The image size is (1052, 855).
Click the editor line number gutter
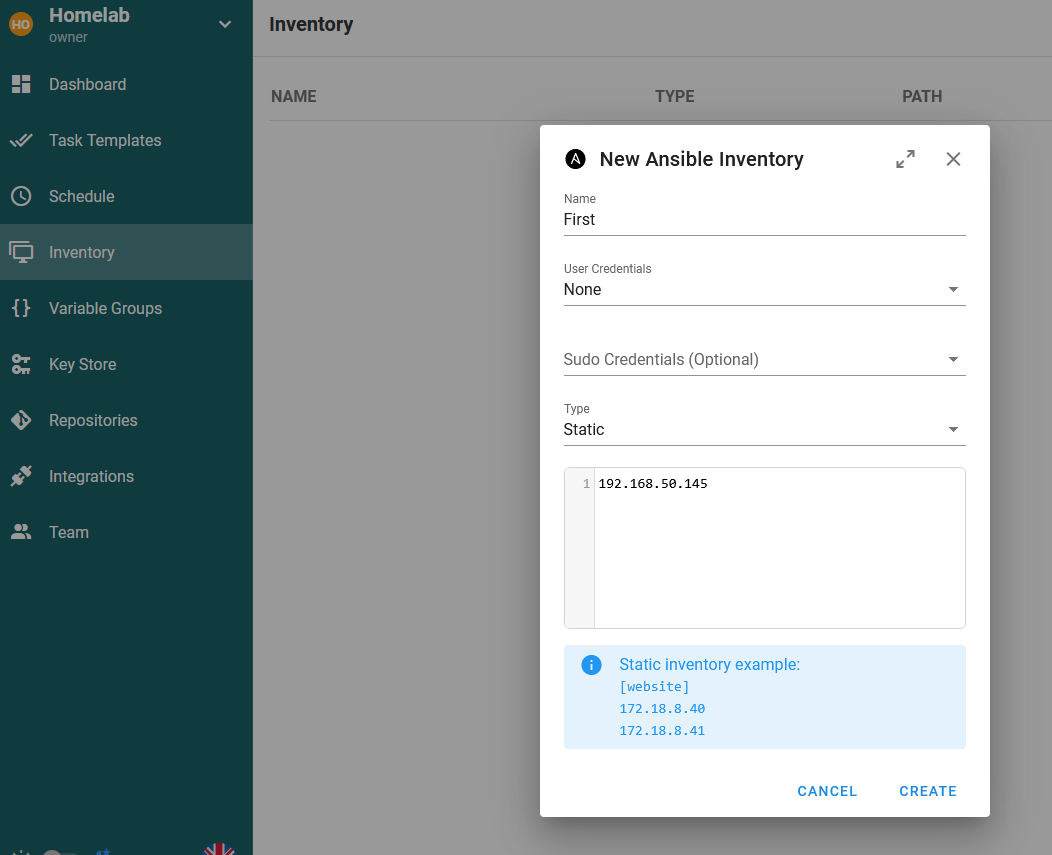click(x=580, y=548)
